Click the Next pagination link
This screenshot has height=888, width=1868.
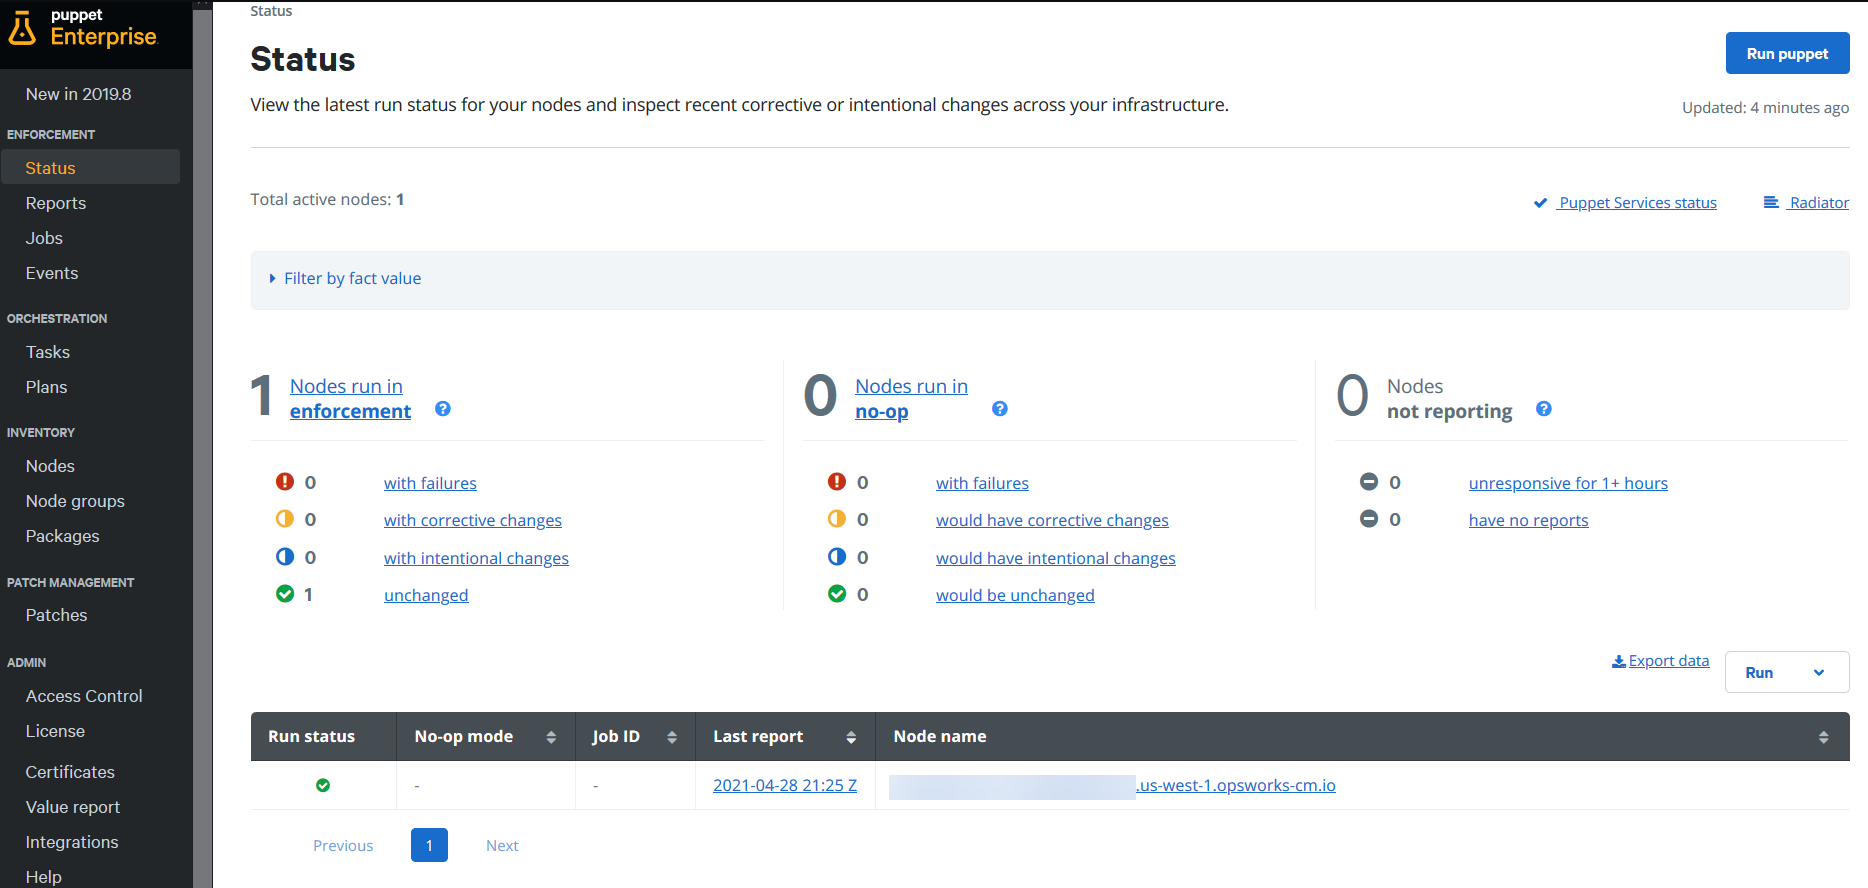pyautogui.click(x=502, y=846)
